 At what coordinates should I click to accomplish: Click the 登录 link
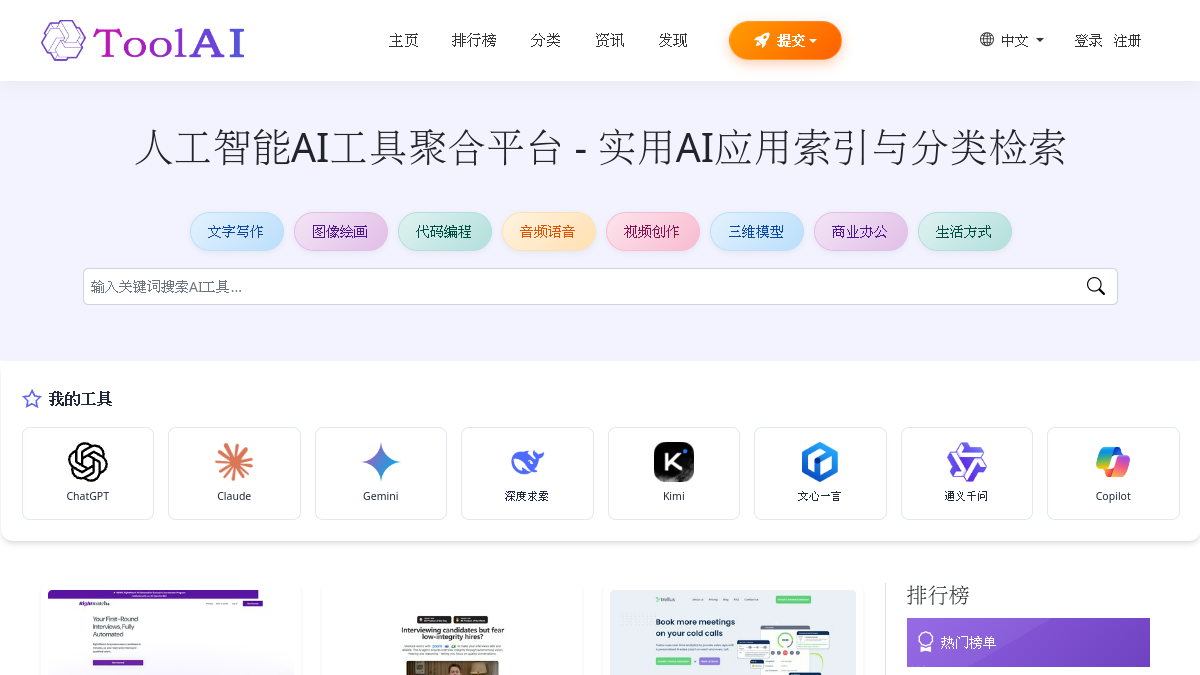tap(1088, 40)
